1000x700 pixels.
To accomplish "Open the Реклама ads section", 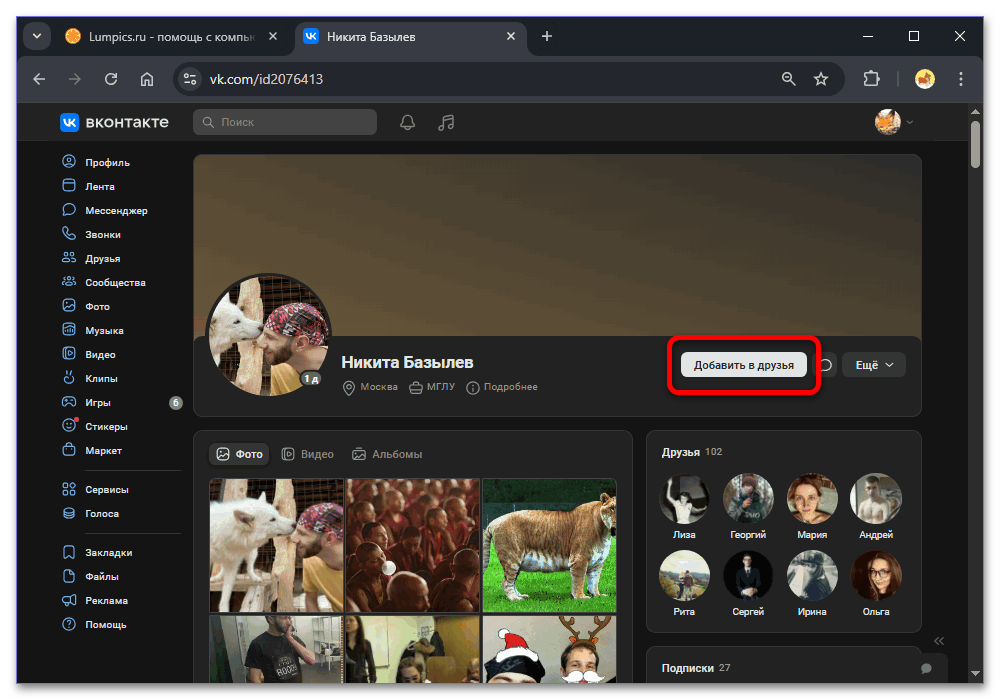I will [94, 601].
